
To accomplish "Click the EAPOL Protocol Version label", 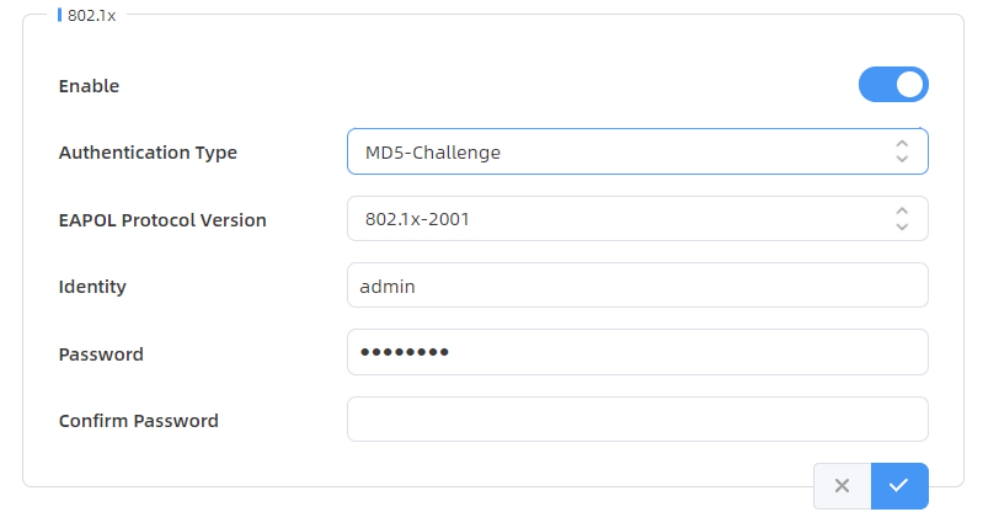I will (162, 220).
